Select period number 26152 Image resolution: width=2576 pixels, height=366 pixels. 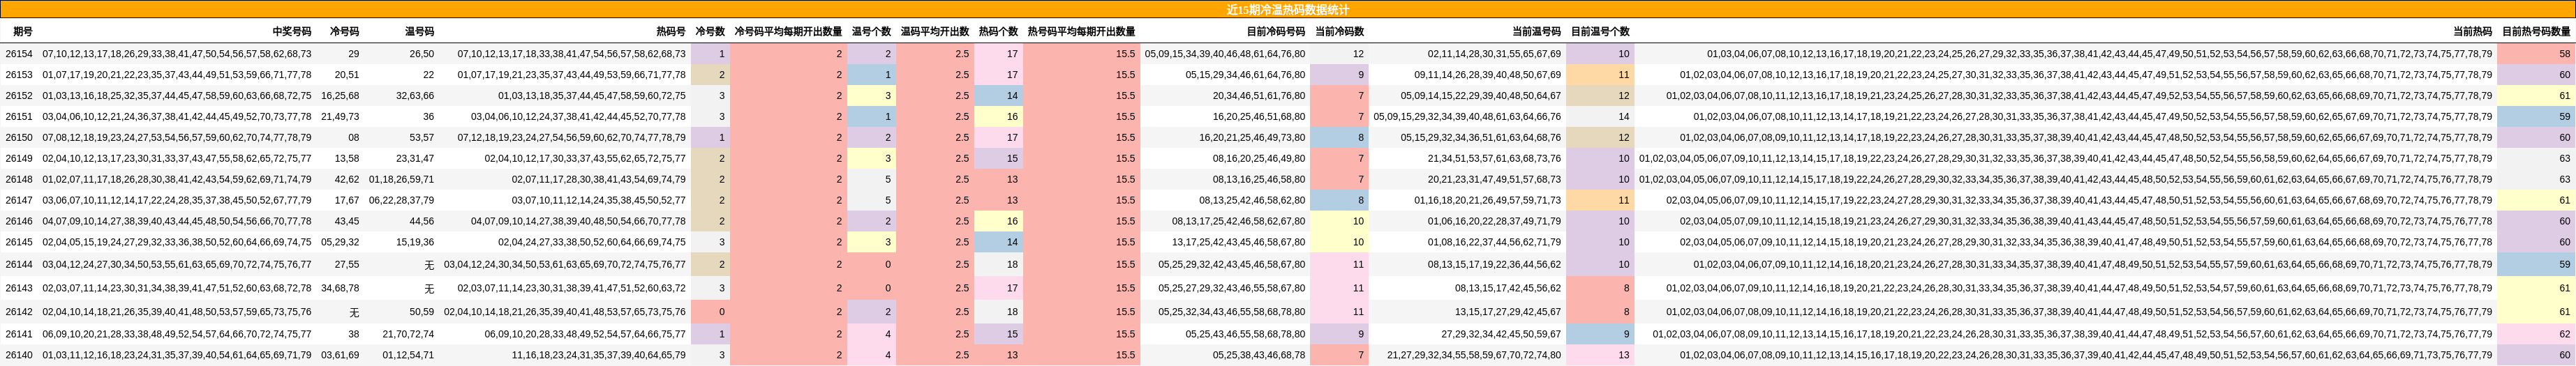tap(19, 96)
